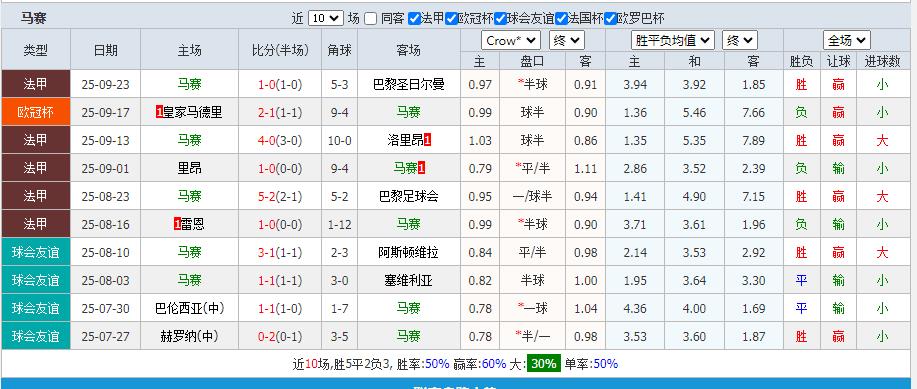This screenshot has height=389, width=917.
Task: Click score 3-1(1-1) against 阿斯顿维拉
Action: [x=280, y=253]
